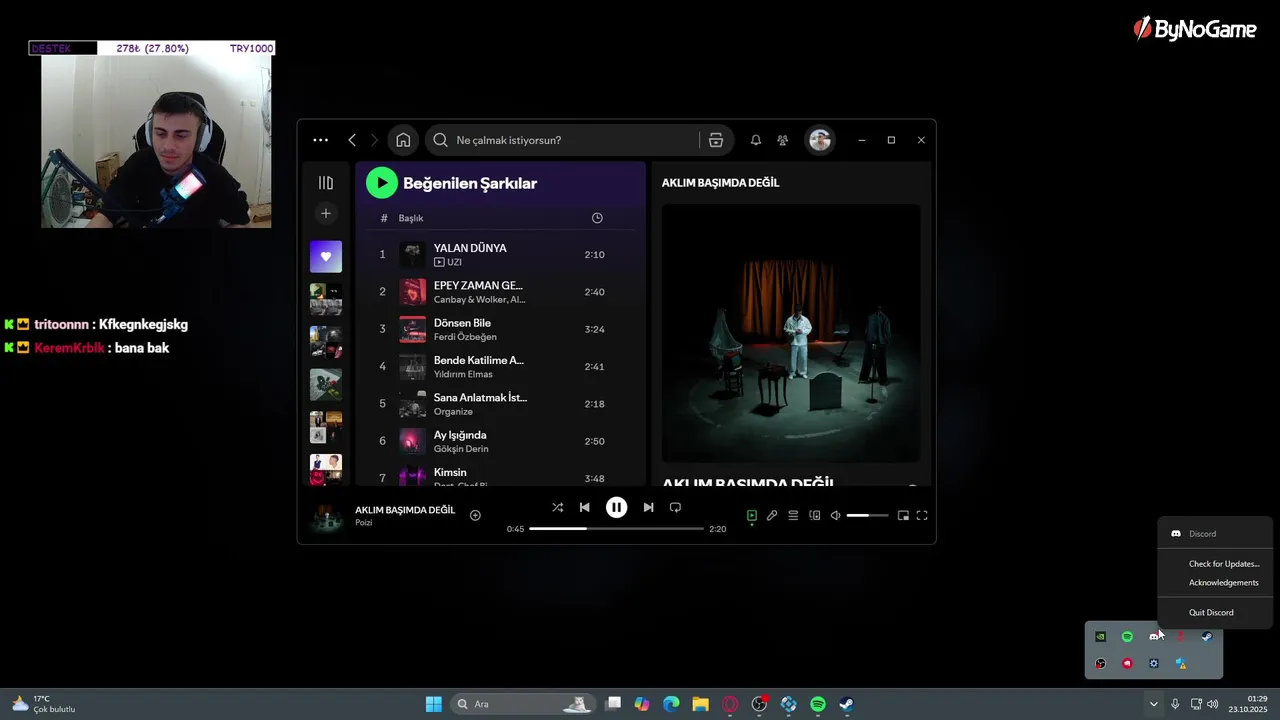This screenshot has width=1280, height=720.
Task: Open the taskbar clock and date
Action: coord(1249,704)
